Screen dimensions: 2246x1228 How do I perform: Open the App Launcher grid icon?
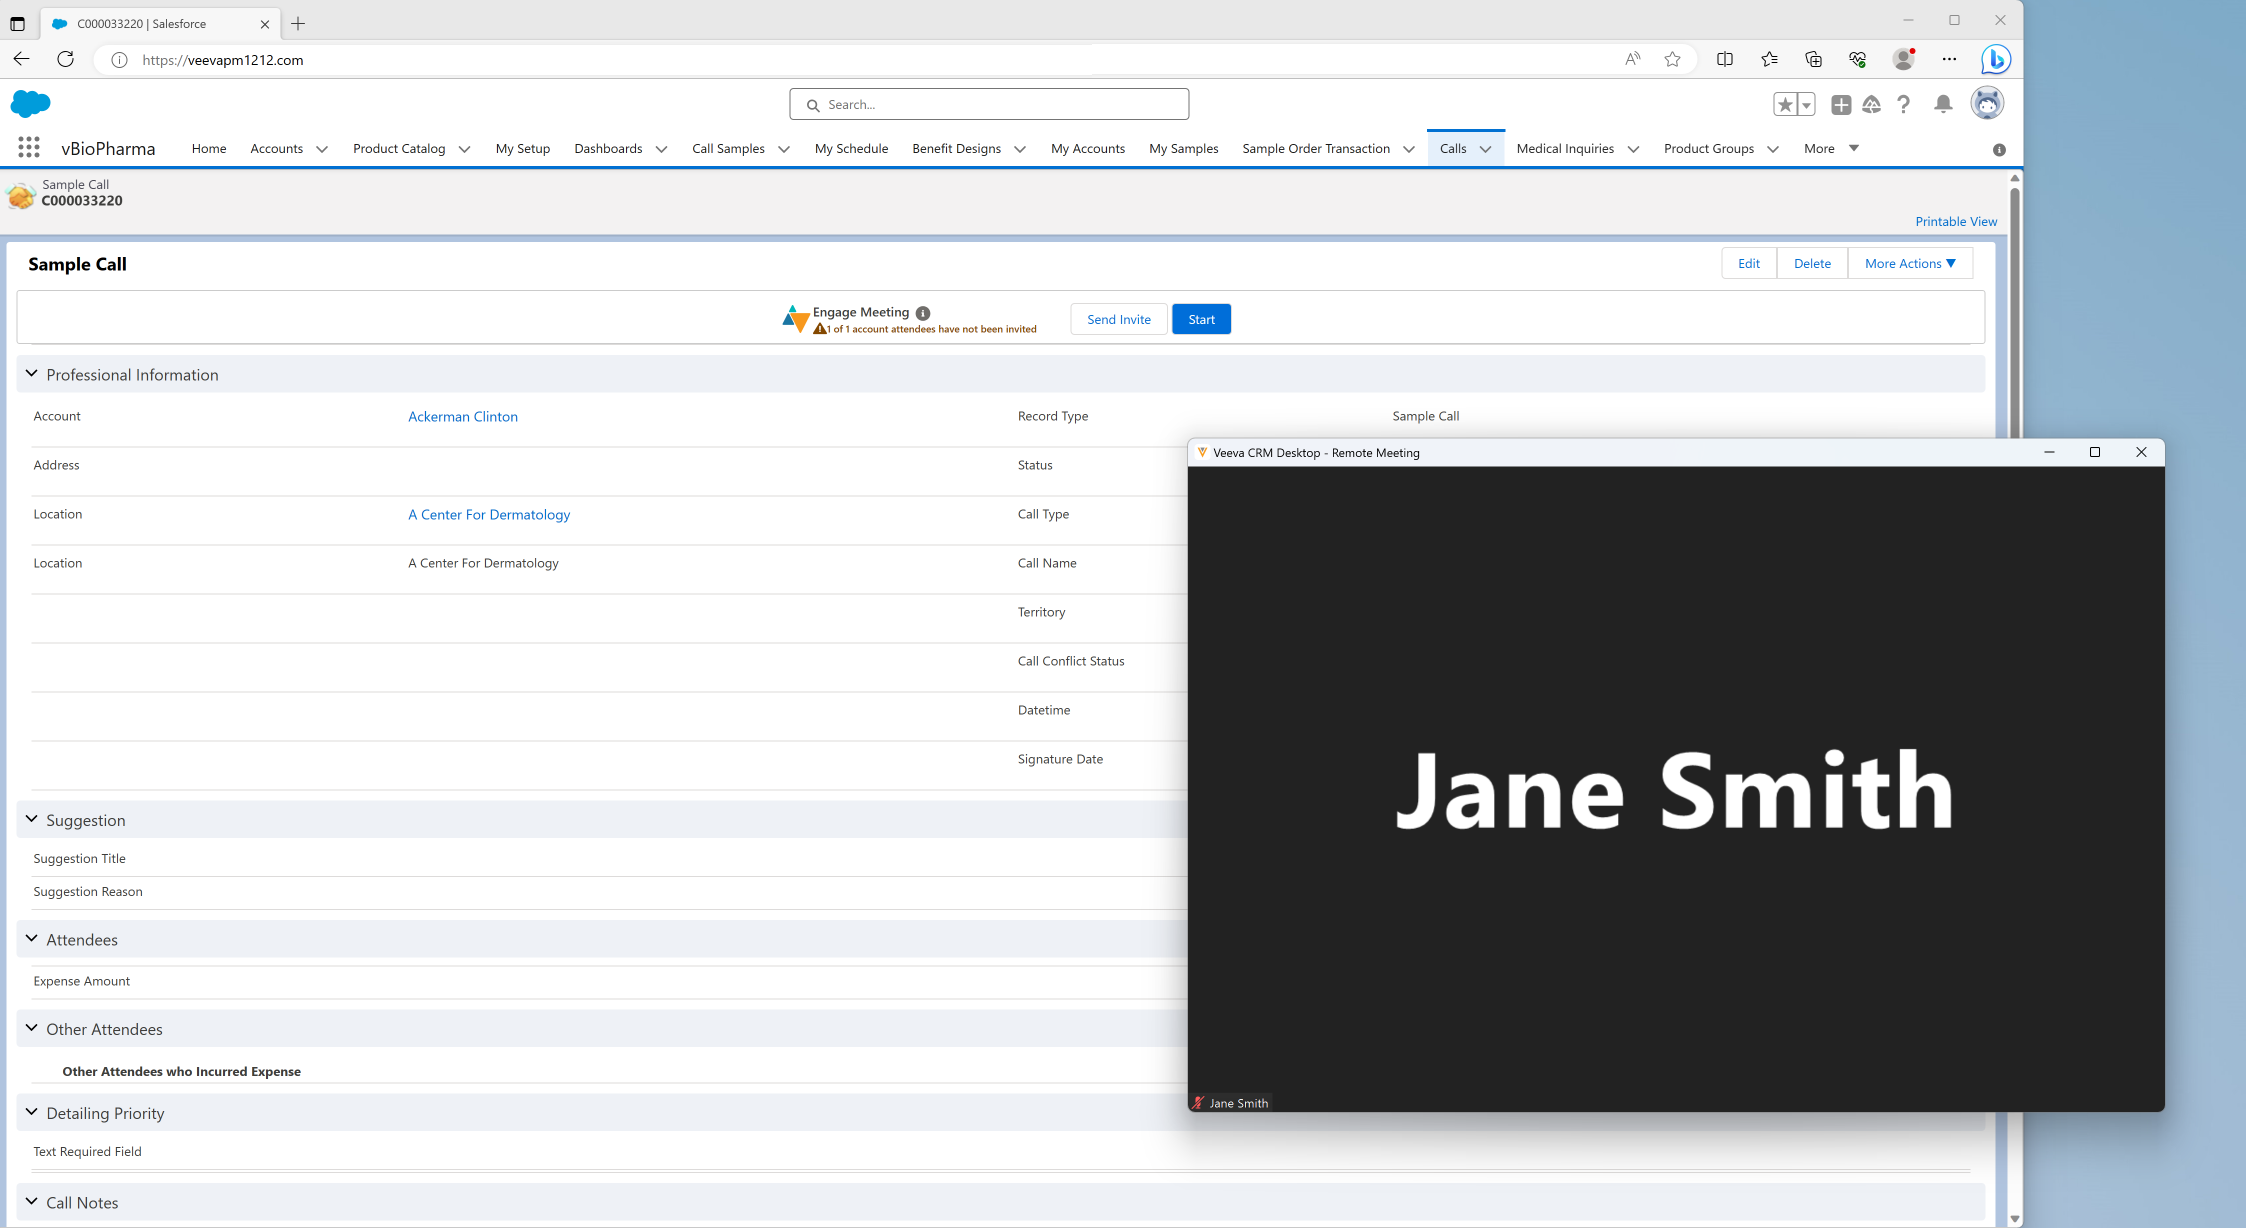tap(29, 148)
